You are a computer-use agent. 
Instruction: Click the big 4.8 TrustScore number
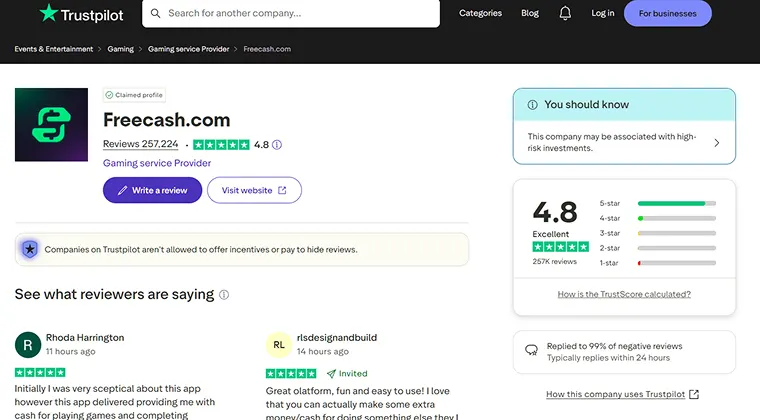tap(555, 212)
